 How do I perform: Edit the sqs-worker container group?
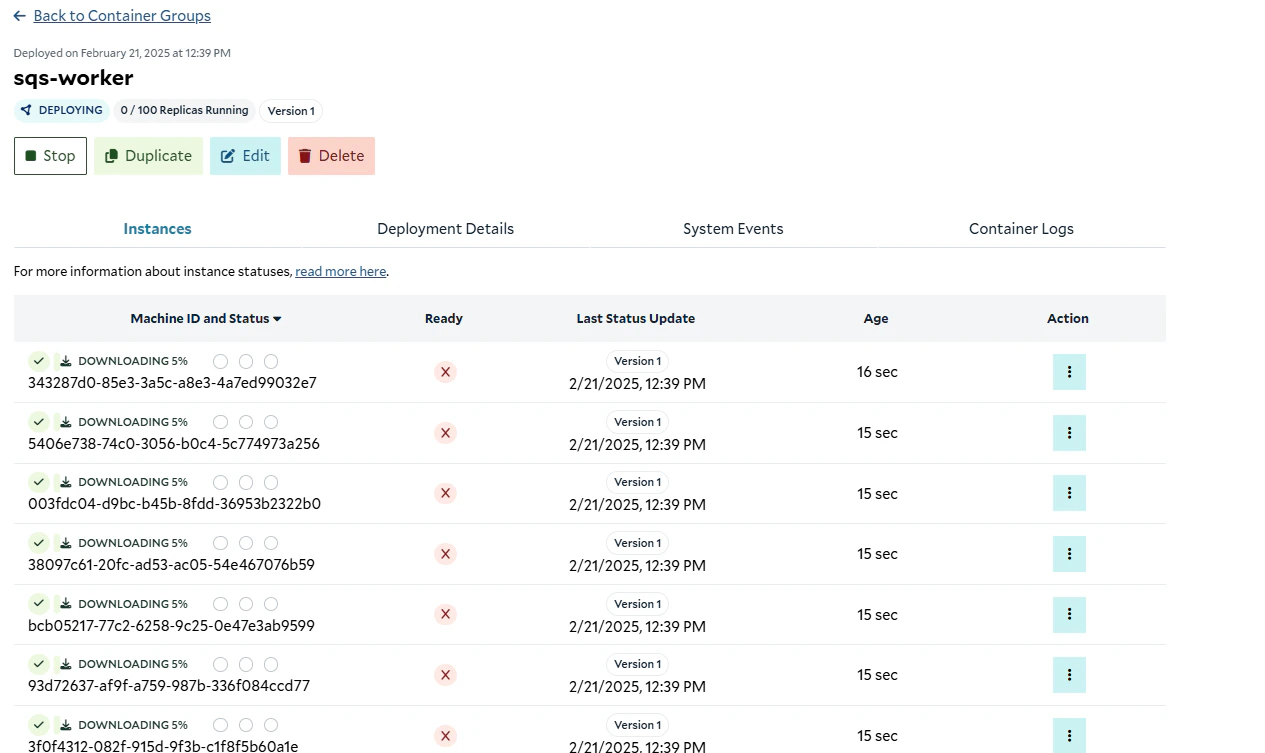pyautogui.click(x=245, y=156)
